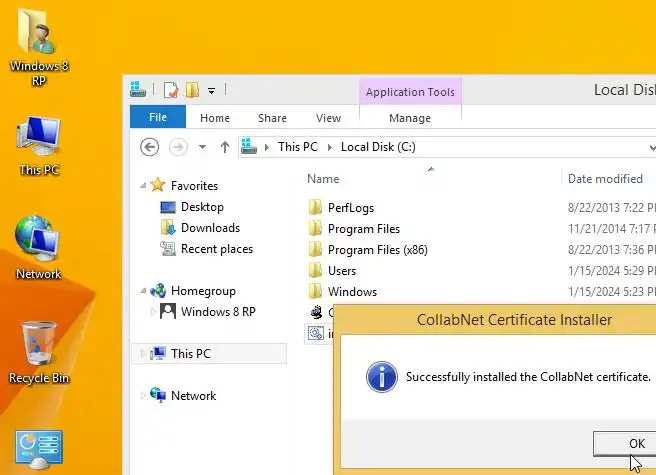Expand the chevron after This PC in breadcrumb
The width and height of the screenshot is (656, 475).
point(330,147)
